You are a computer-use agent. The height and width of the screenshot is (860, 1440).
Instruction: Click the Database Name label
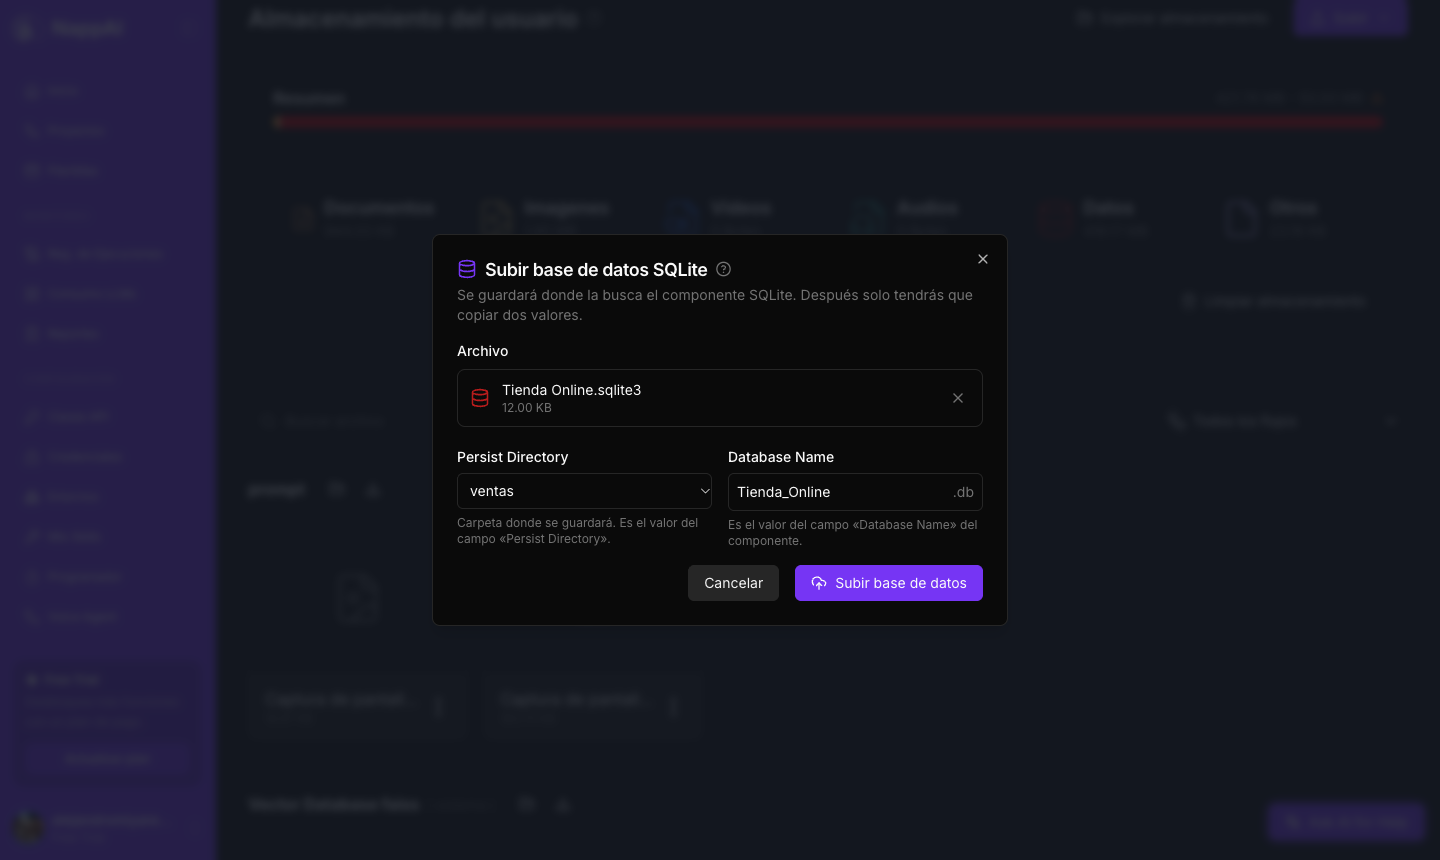click(781, 457)
